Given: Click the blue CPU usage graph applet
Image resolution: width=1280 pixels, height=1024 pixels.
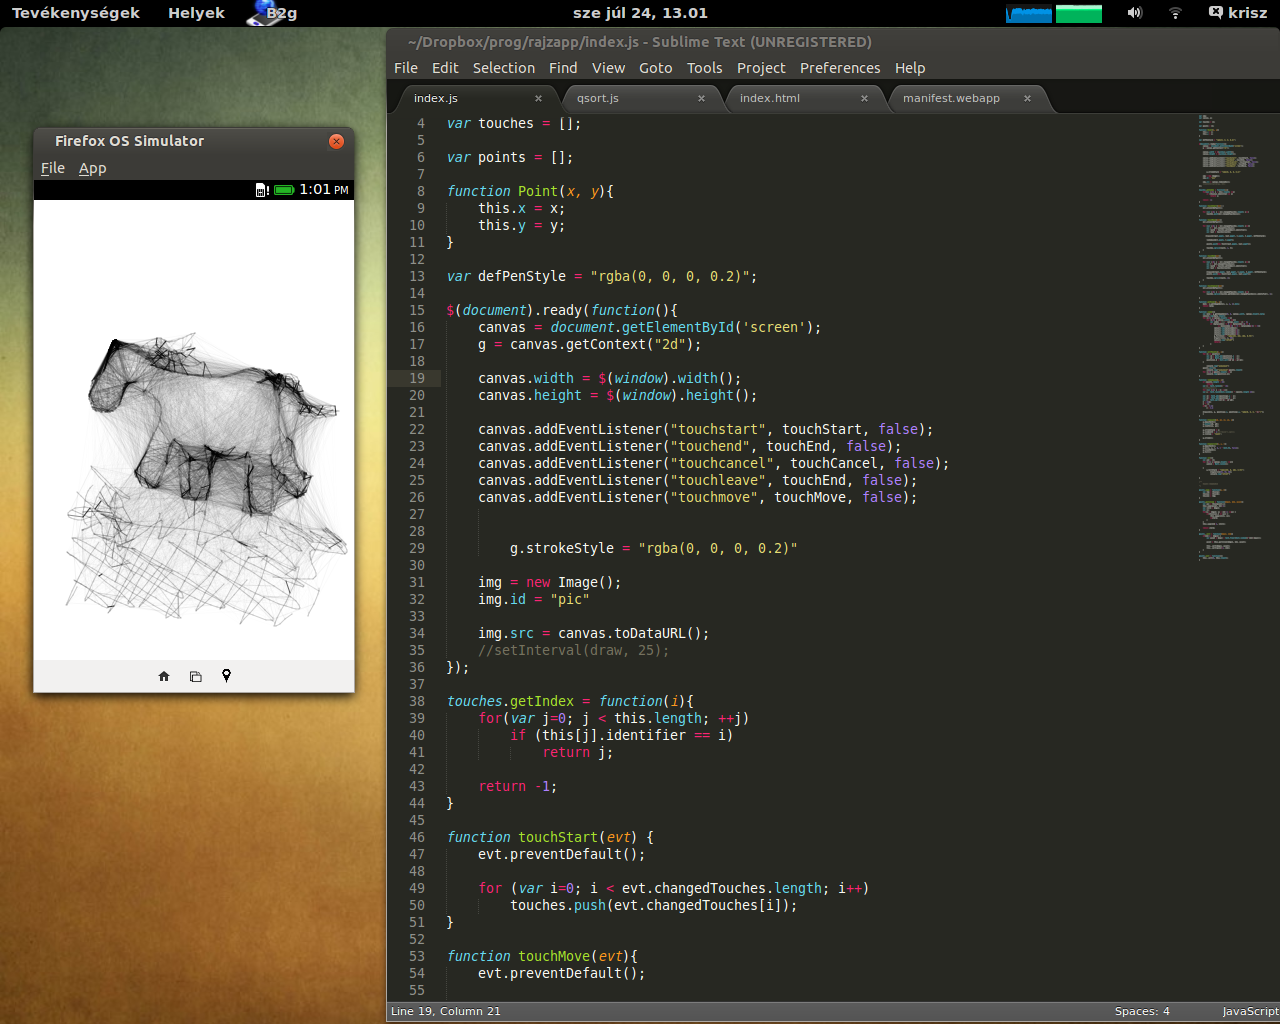Looking at the screenshot, I should coord(1028,13).
